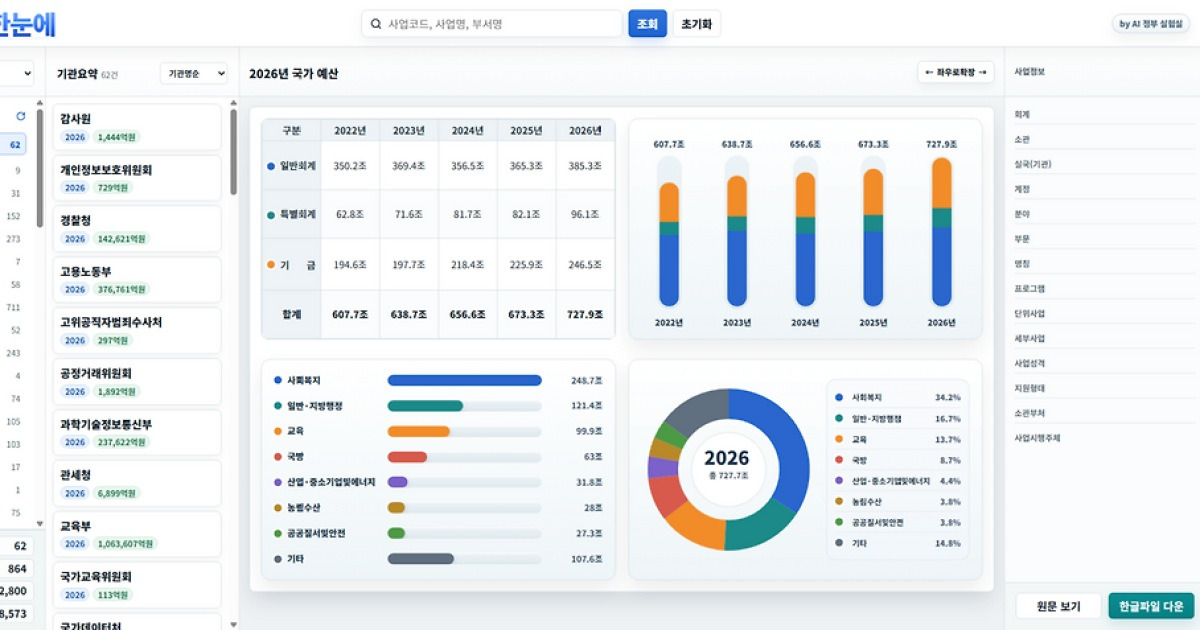Click the 2026 center label of the donut

click(x=727, y=458)
